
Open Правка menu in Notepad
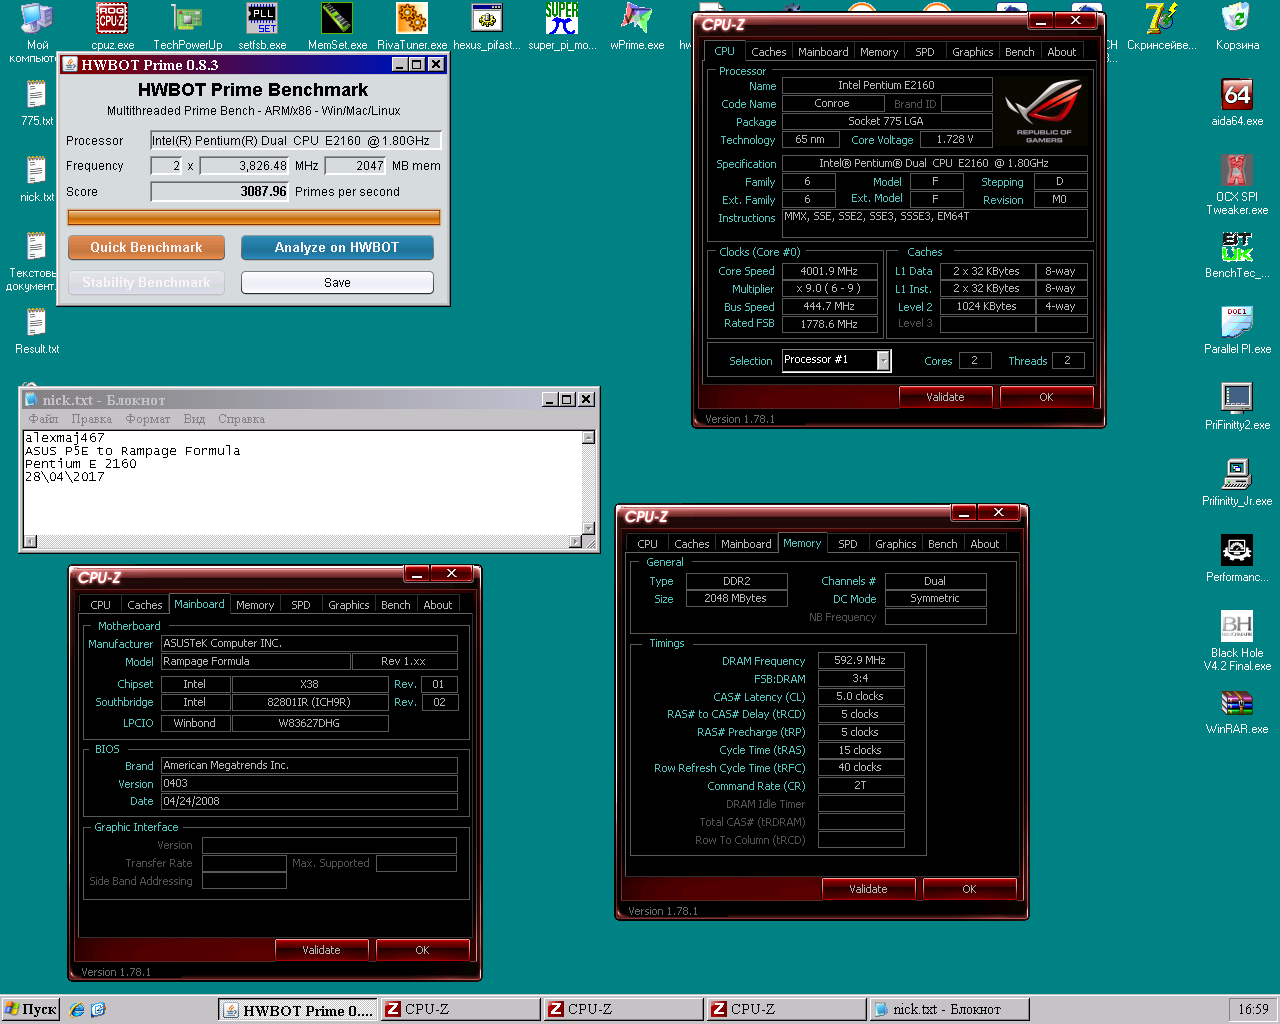(x=91, y=419)
